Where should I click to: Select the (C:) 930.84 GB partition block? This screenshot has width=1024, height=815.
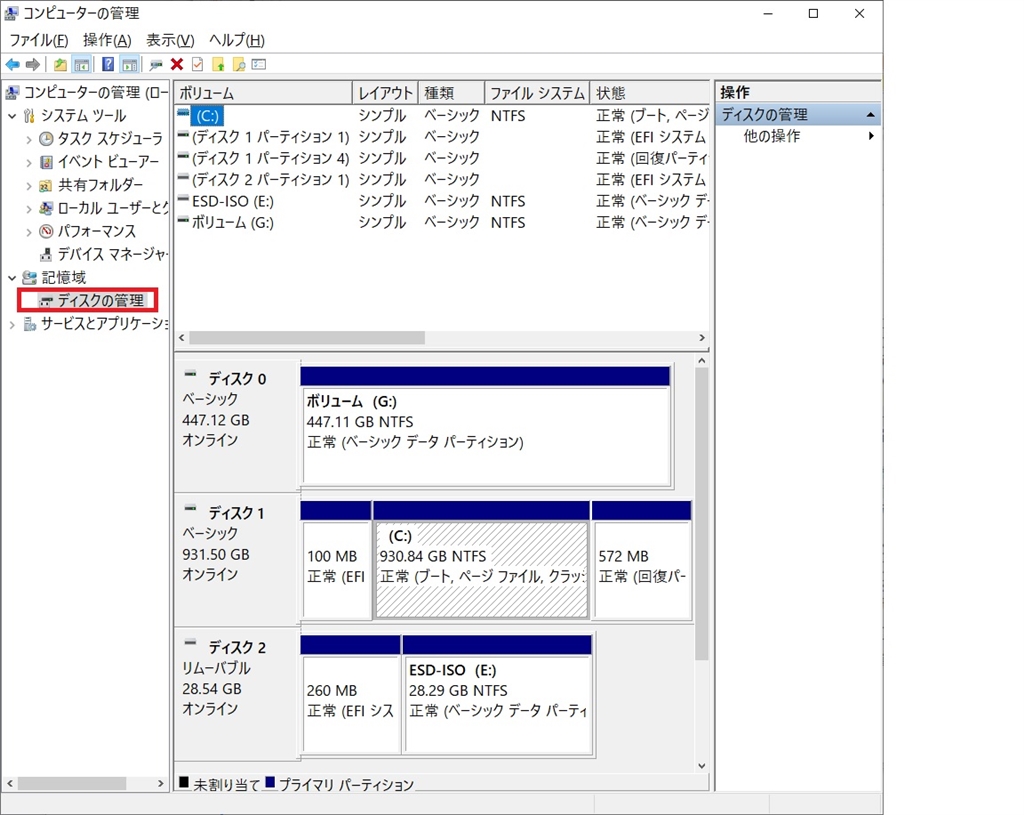pos(482,560)
